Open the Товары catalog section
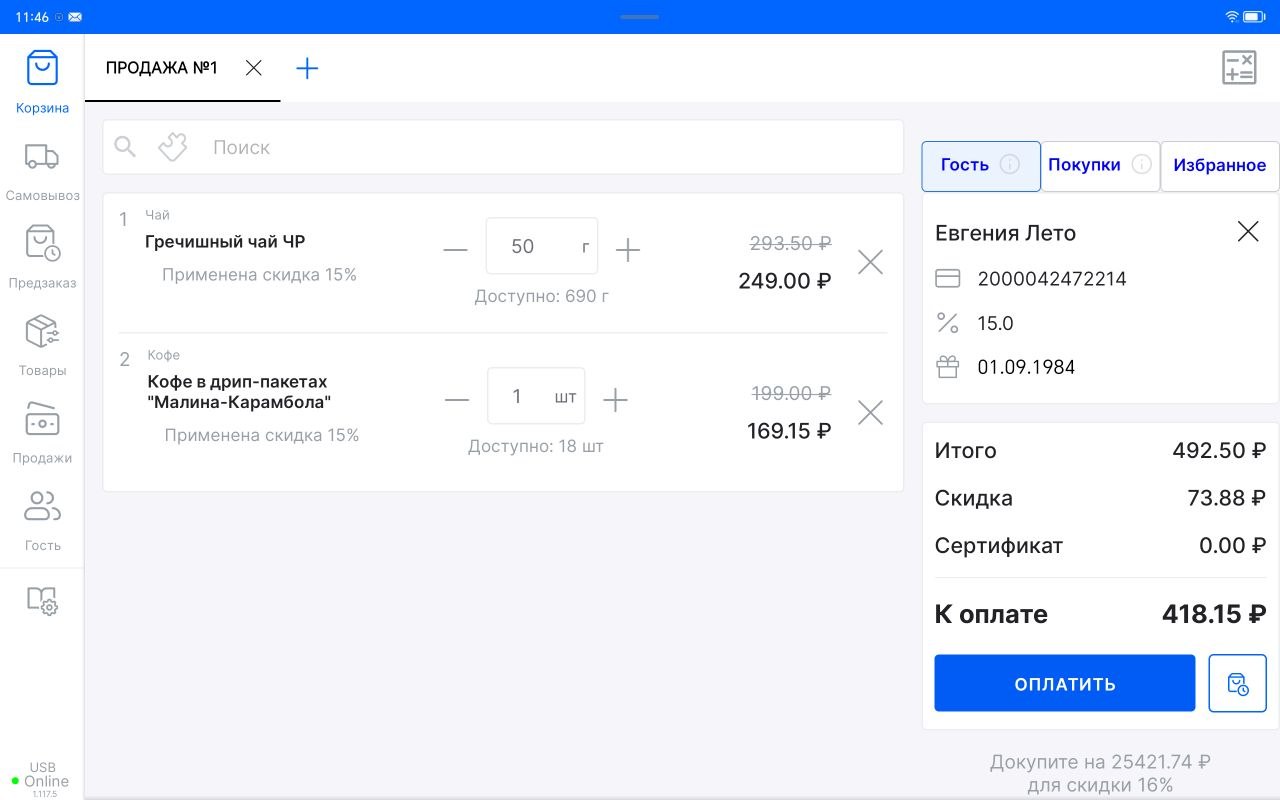1280x800 pixels. tap(42, 342)
